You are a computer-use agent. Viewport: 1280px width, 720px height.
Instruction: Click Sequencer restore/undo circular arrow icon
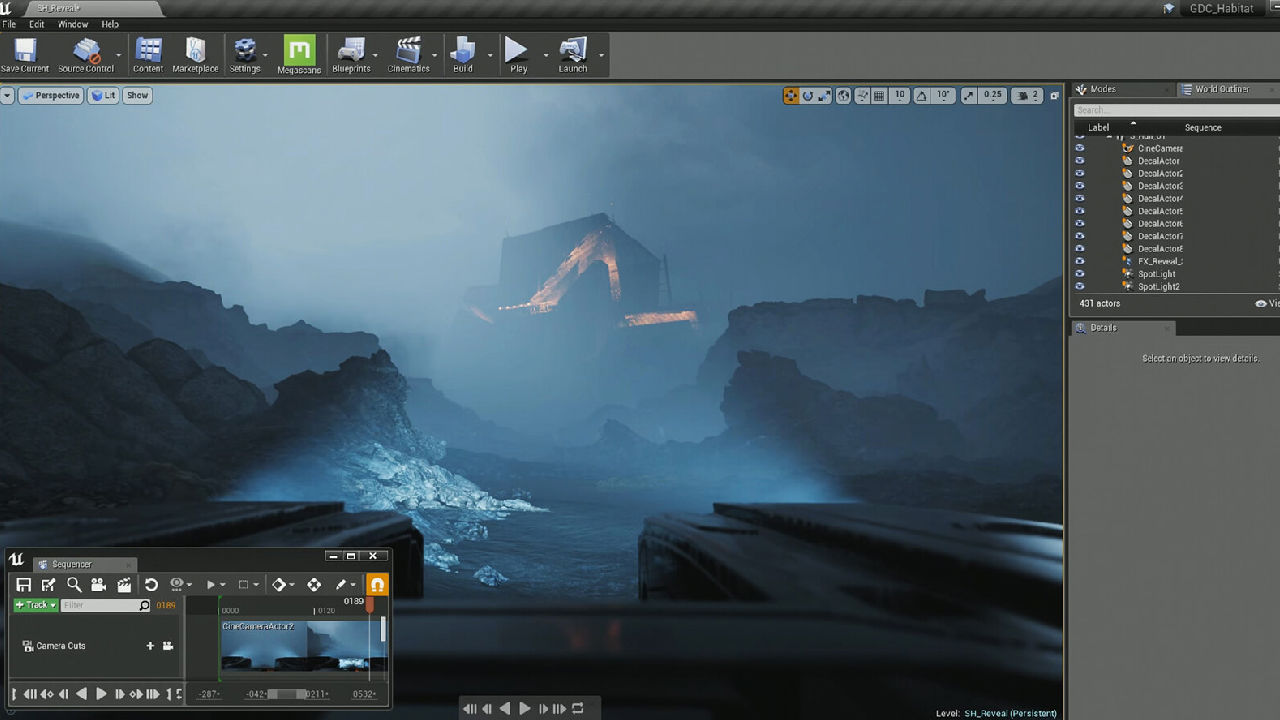(151, 585)
